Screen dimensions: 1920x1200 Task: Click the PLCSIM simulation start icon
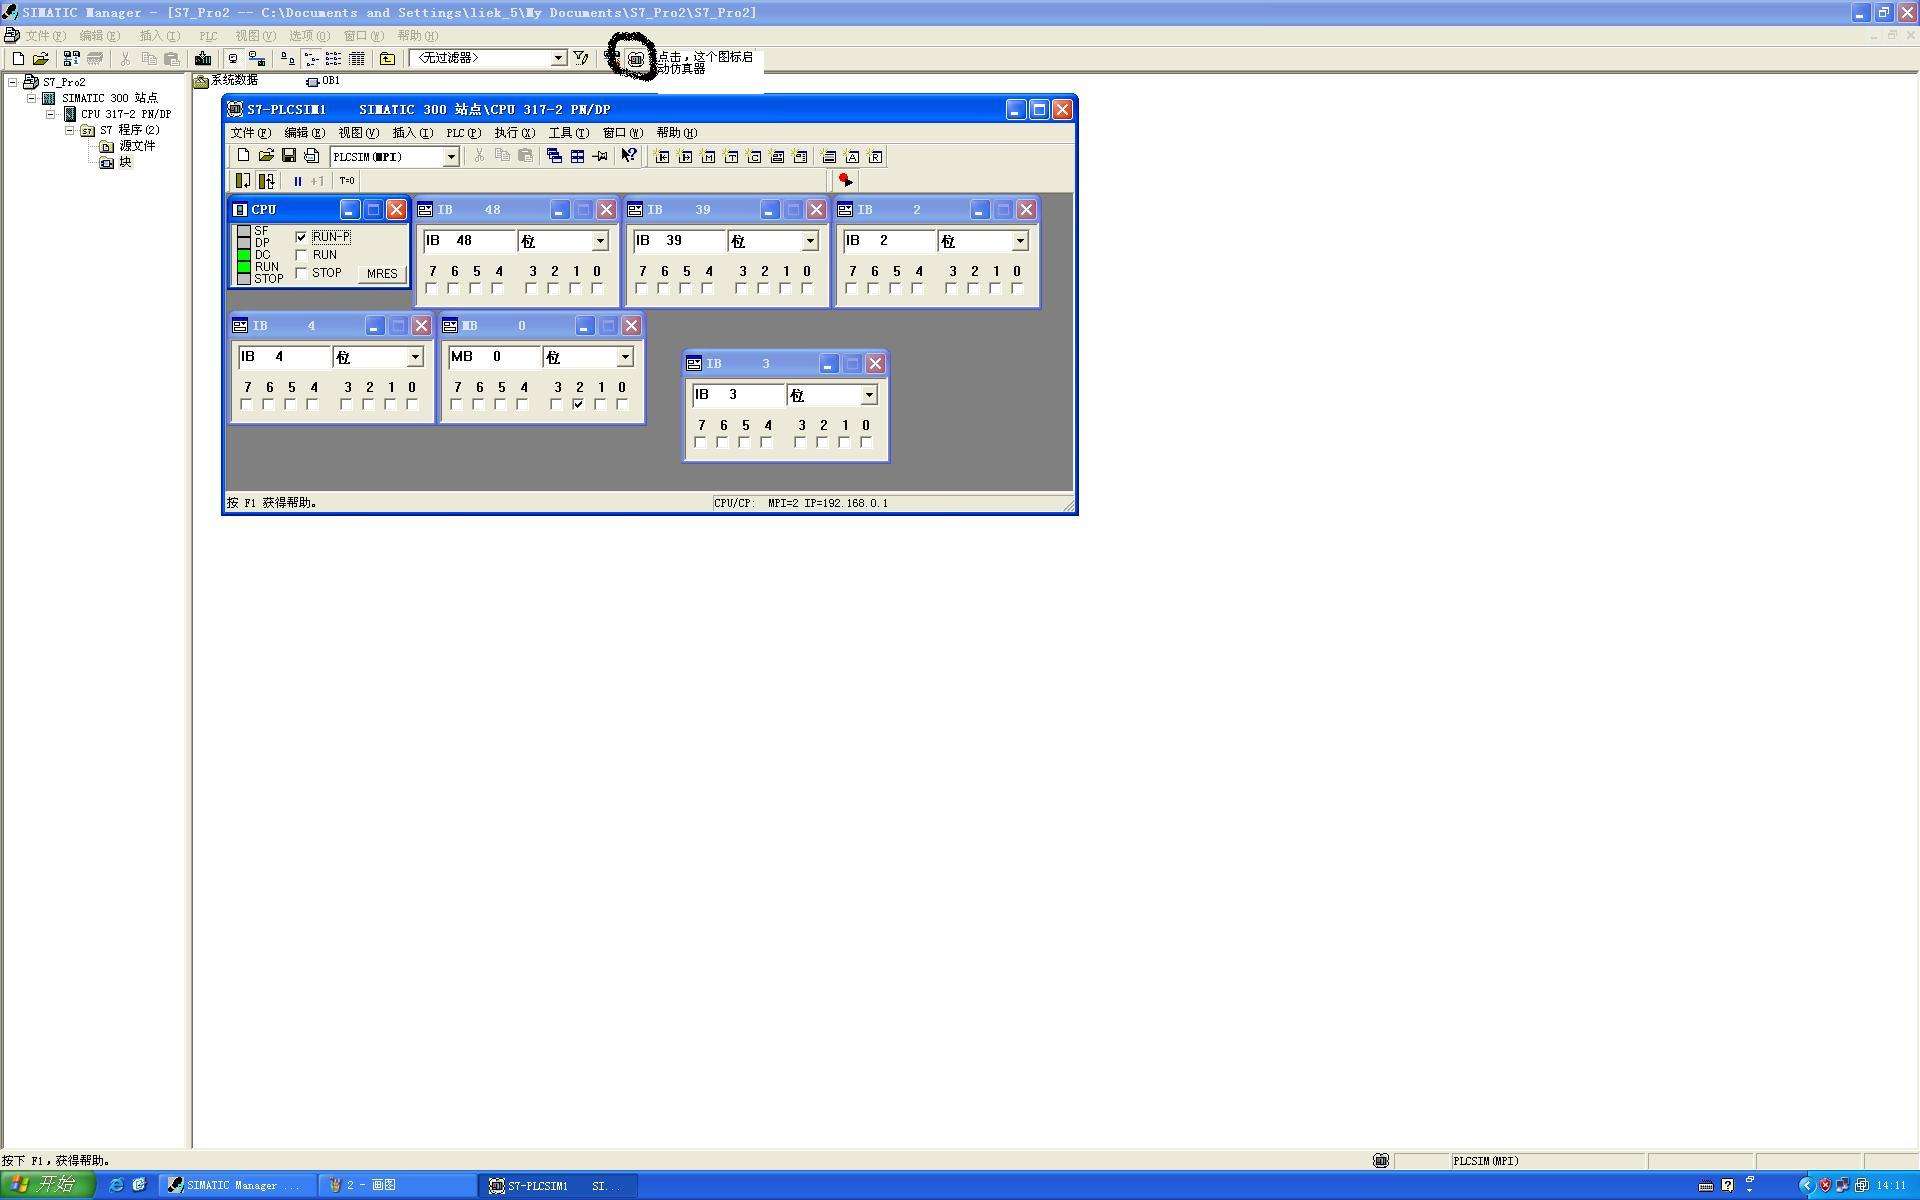tap(633, 57)
